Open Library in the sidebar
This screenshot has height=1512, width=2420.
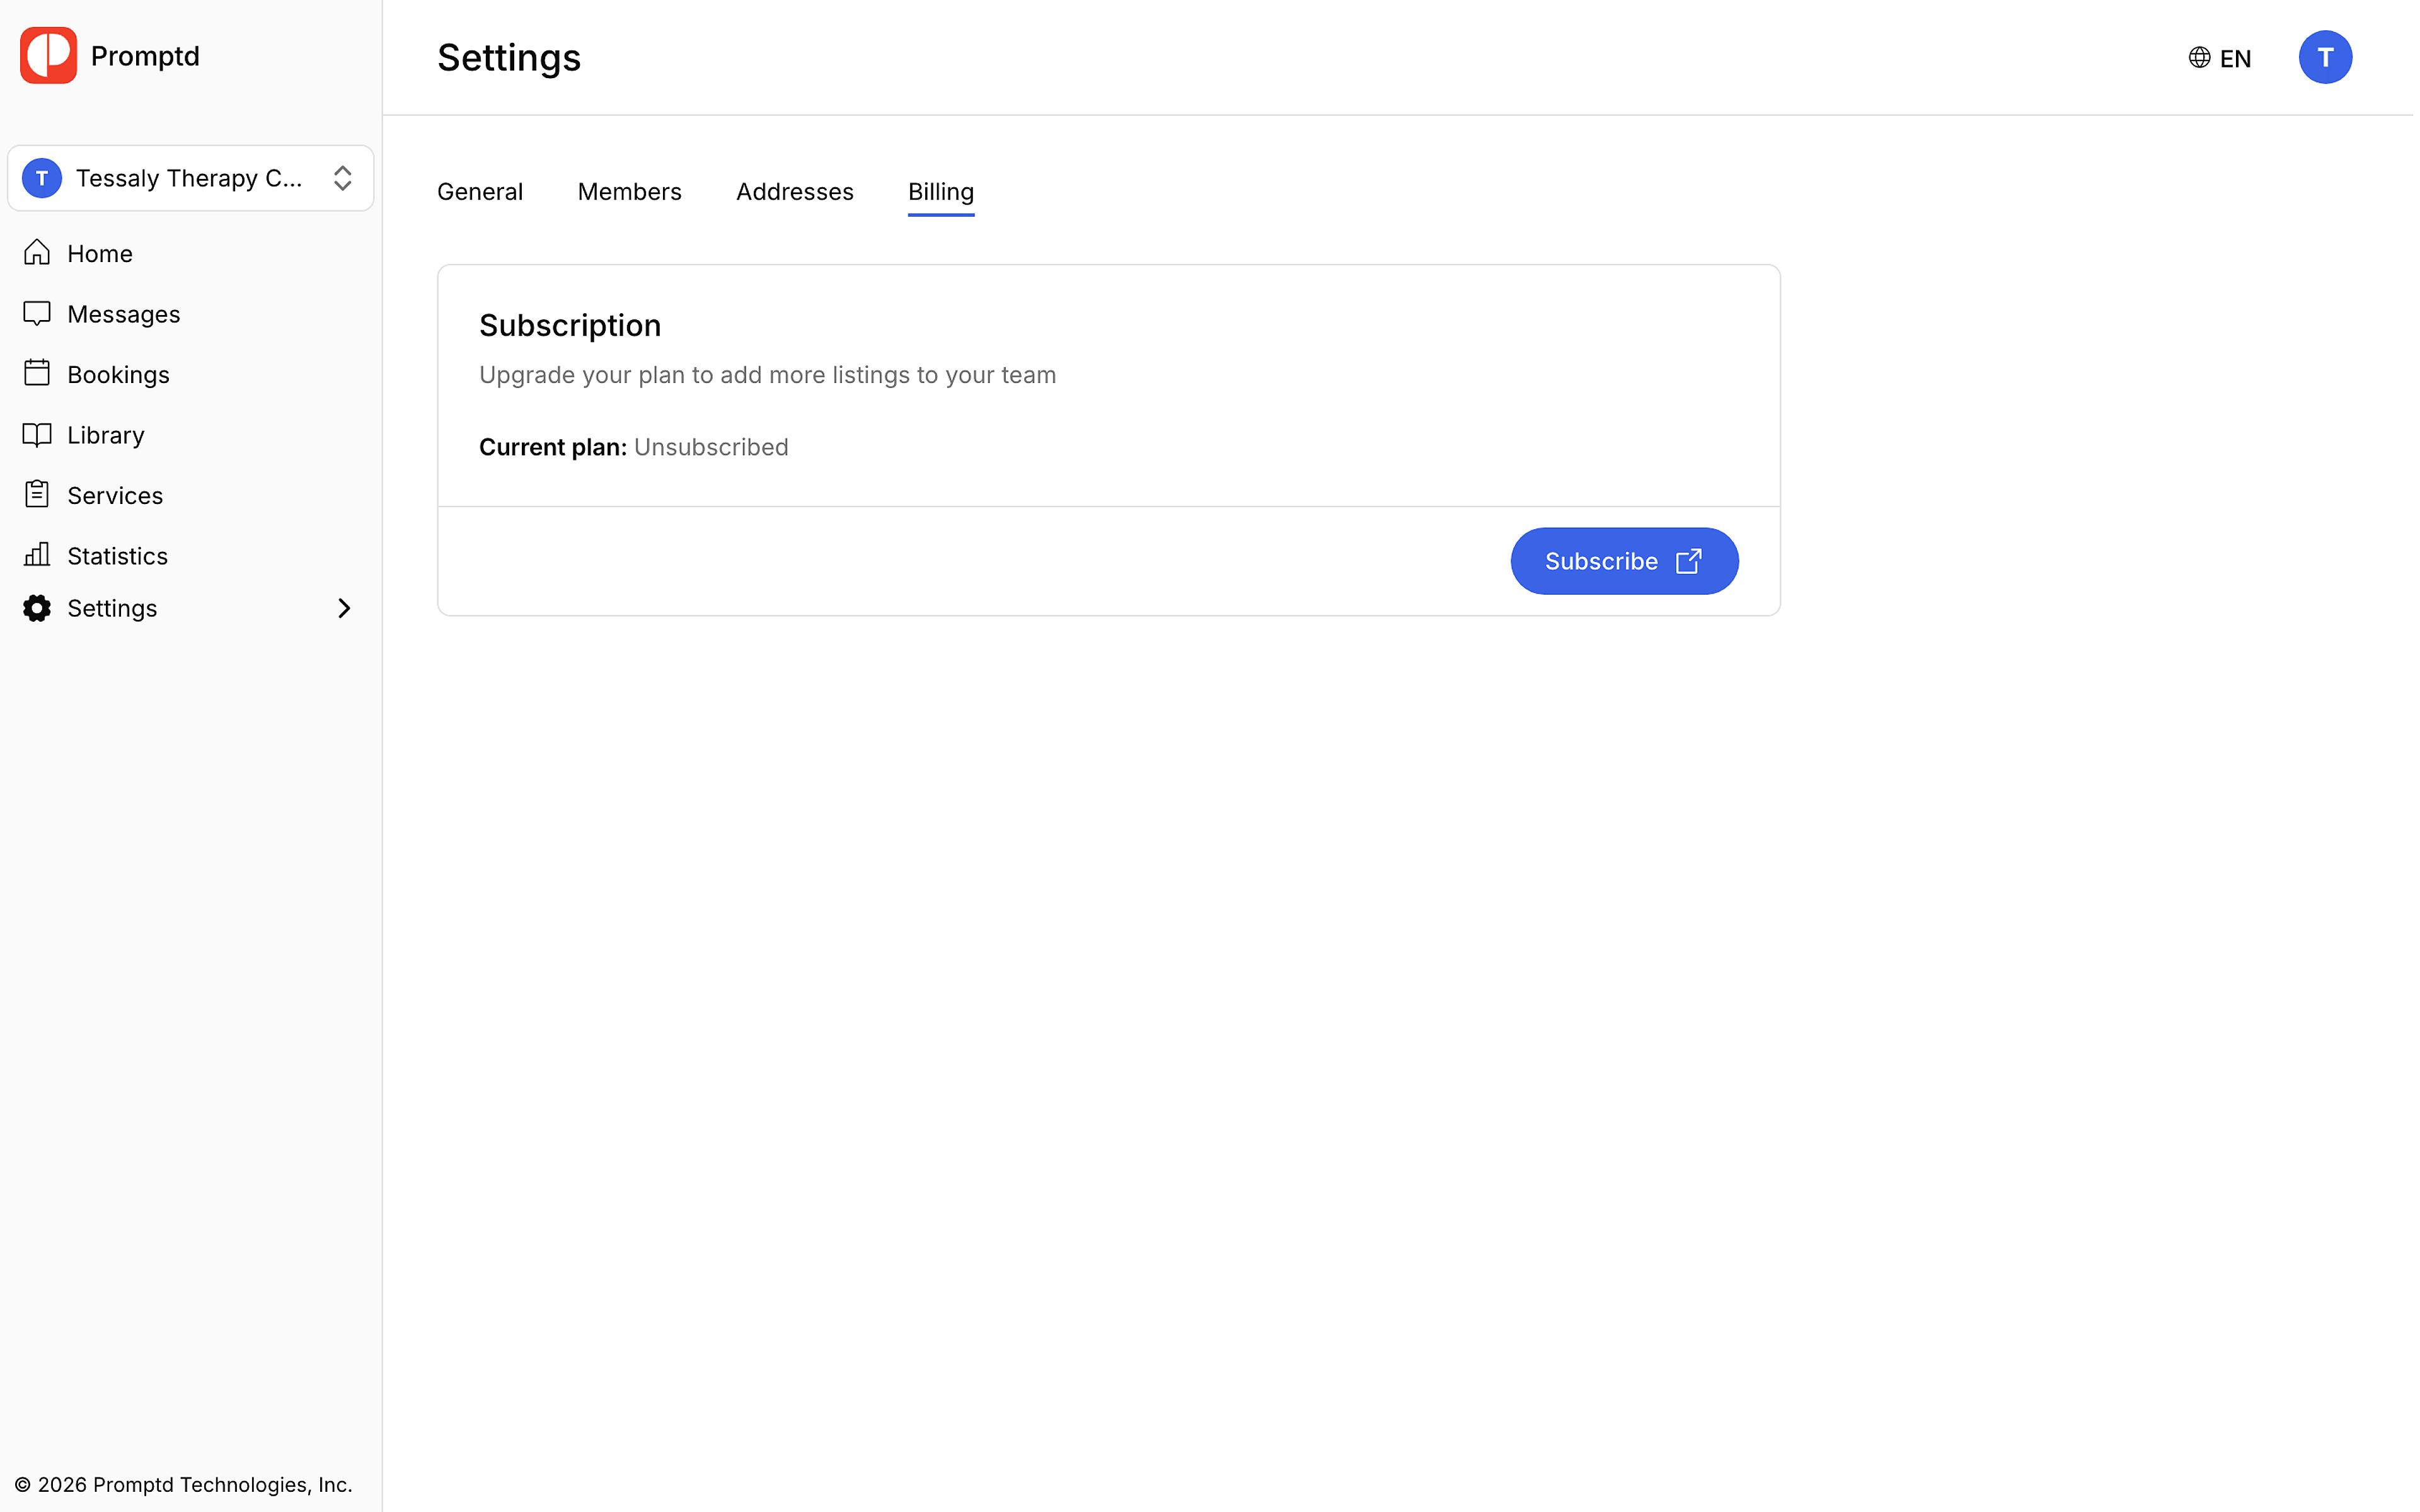(x=191, y=435)
